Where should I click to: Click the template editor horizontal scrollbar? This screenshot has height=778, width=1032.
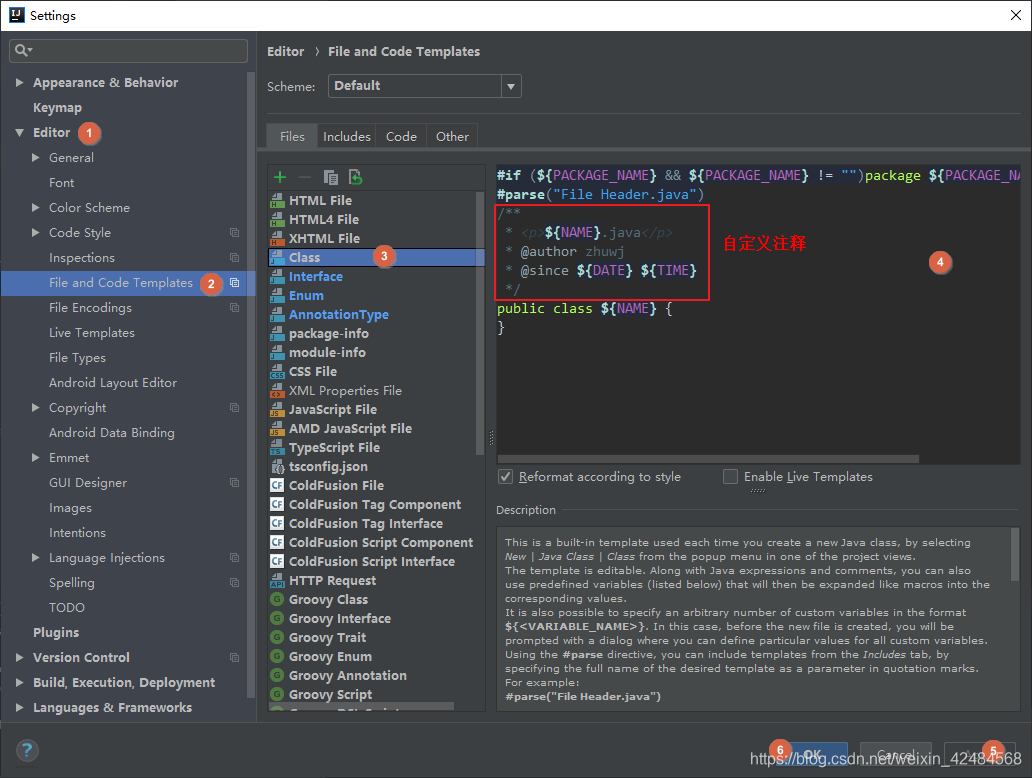pos(708,459)
